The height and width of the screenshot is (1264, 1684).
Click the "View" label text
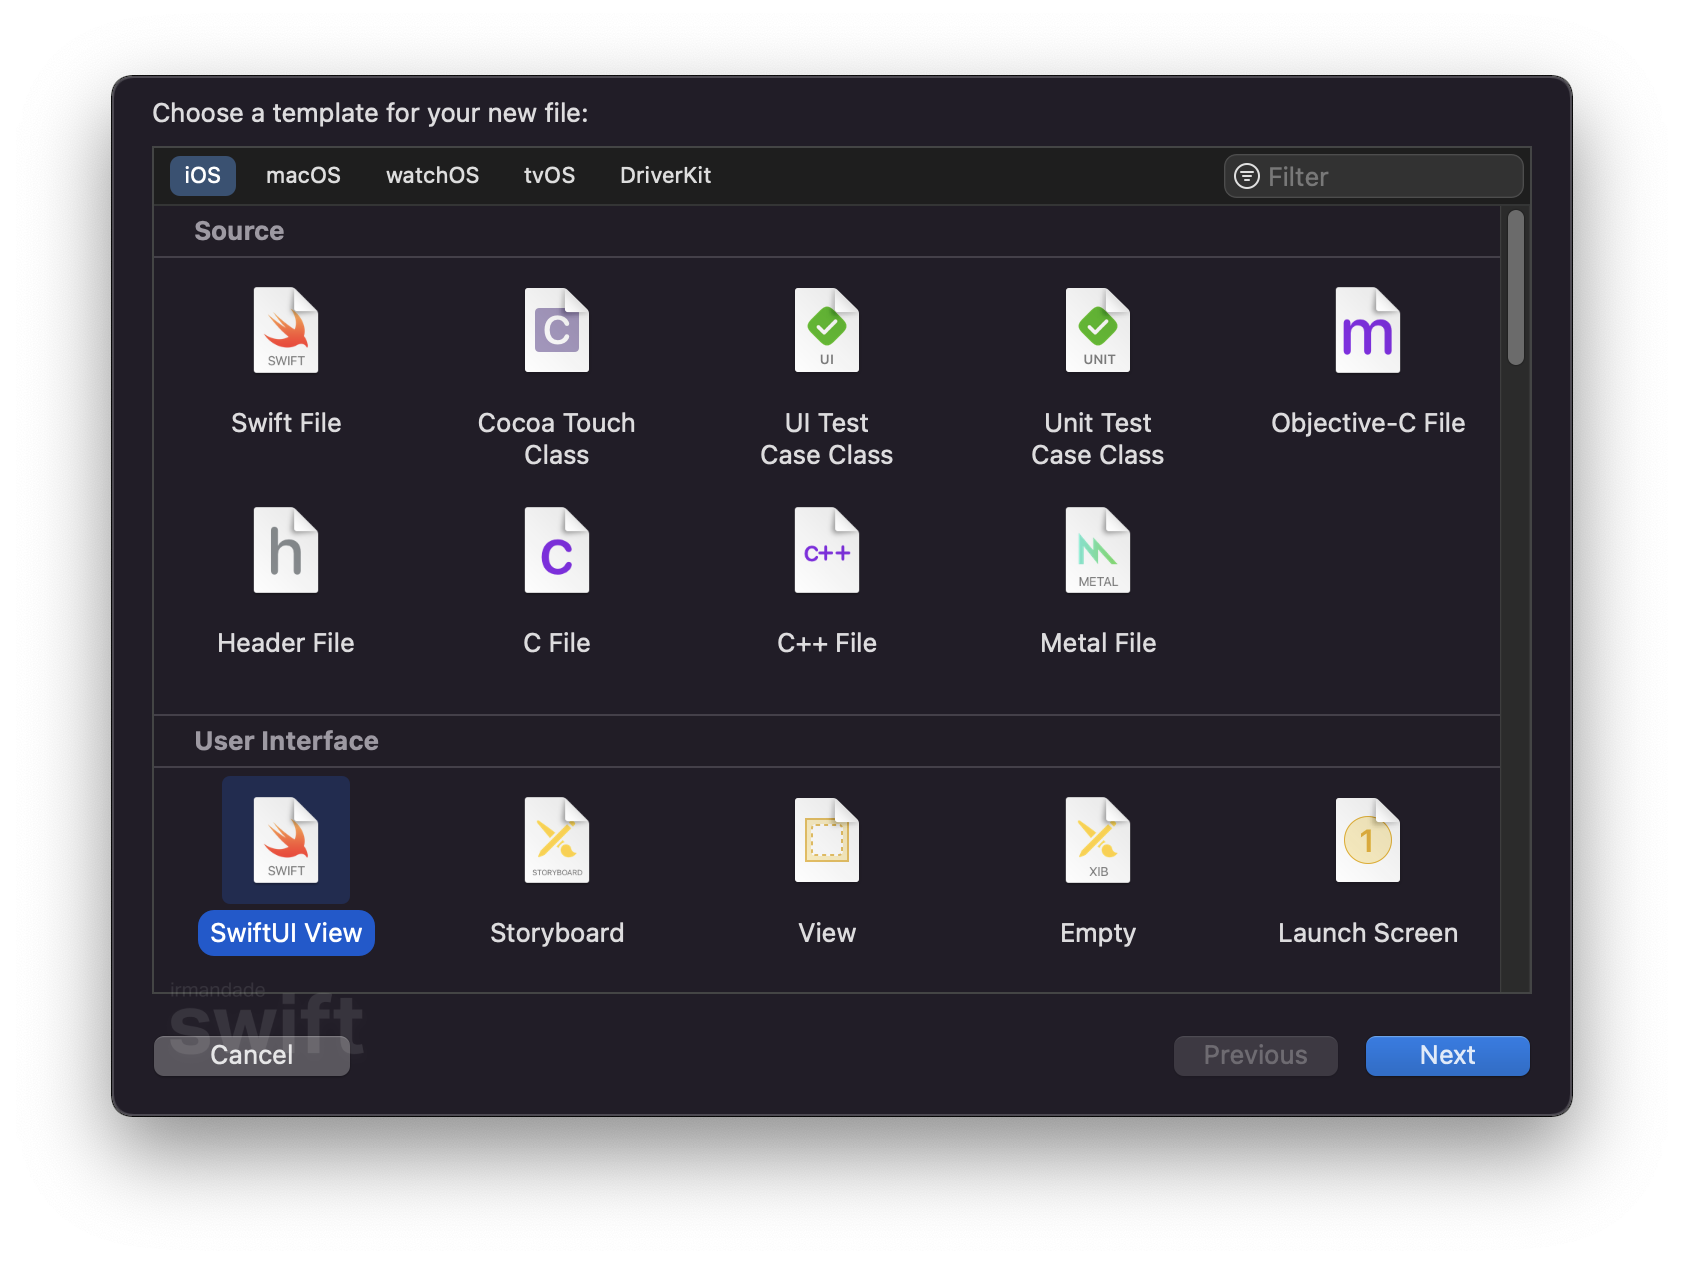pos(827,933)
